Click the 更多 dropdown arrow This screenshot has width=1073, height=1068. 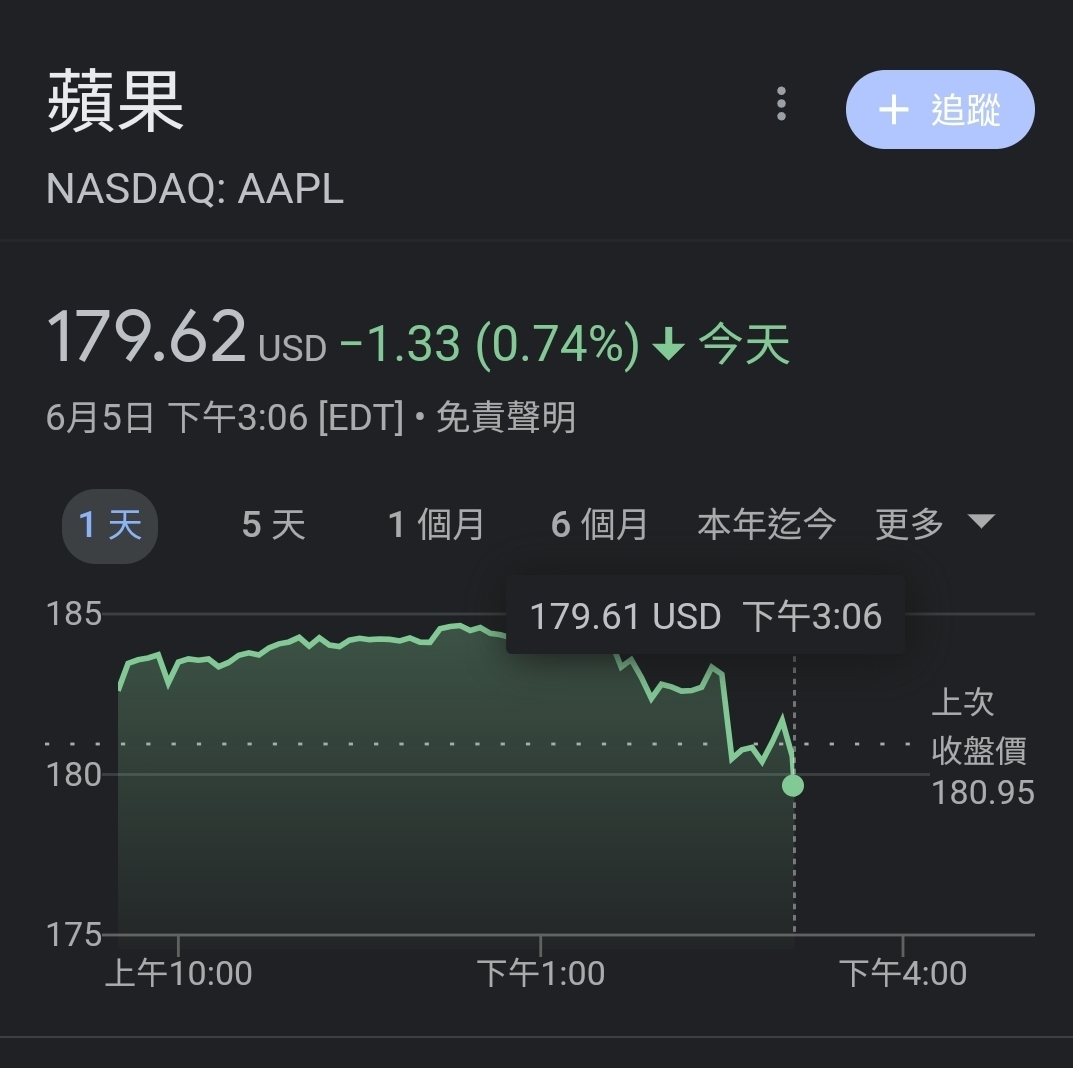[x=981, y=522]
